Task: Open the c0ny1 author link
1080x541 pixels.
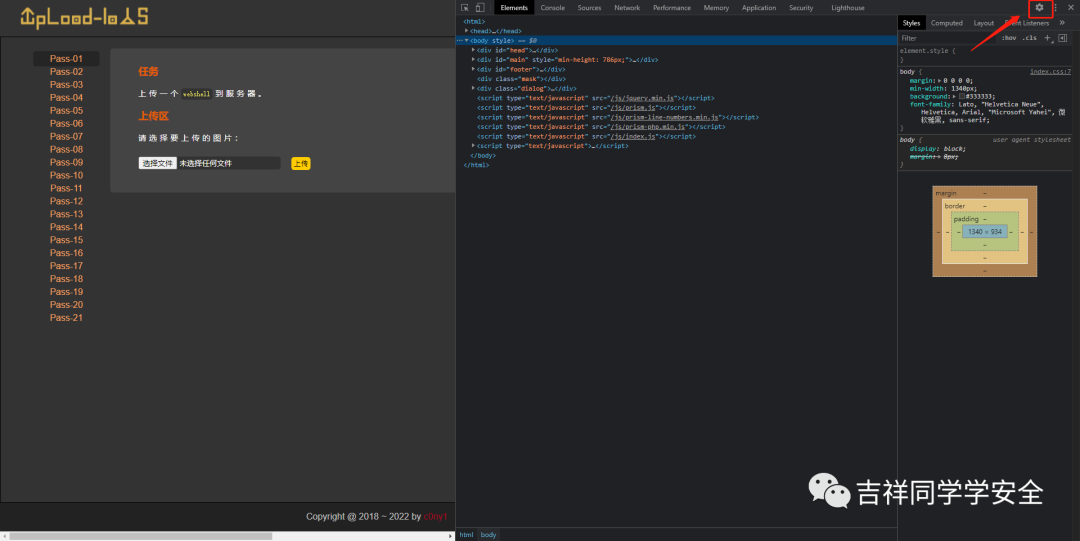Action: (x=435, y=516)
